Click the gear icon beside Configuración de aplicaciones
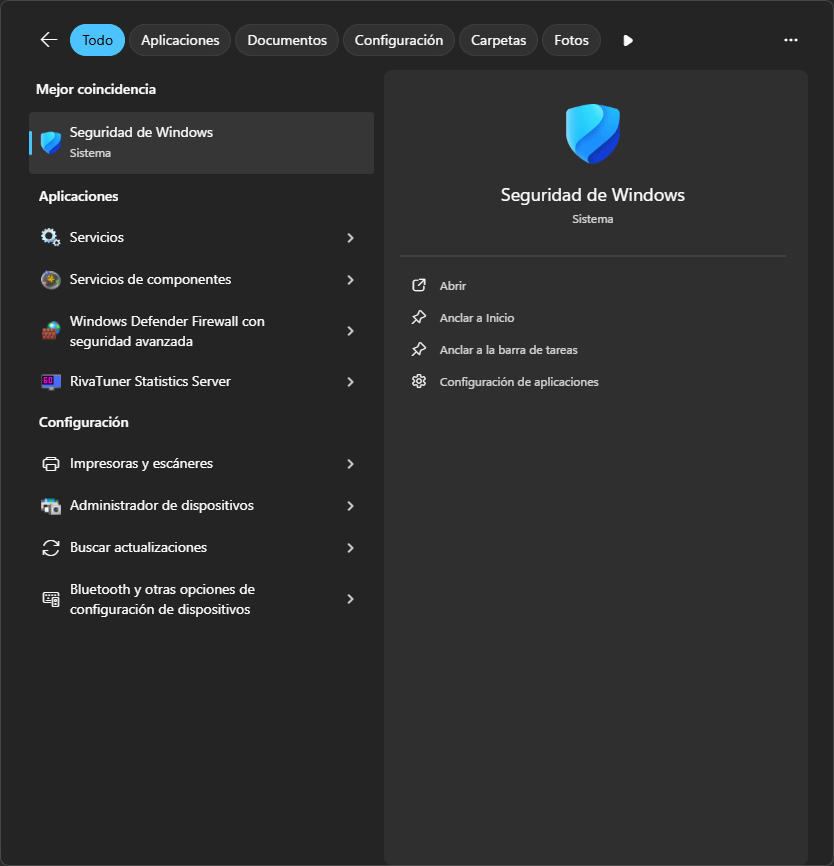Viewport: 834px width, 866px height. click(419, 381)
